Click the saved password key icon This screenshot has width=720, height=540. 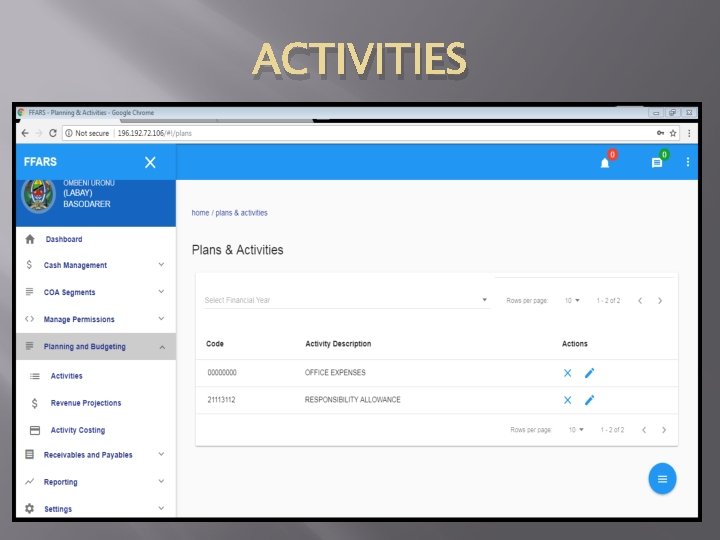coord(660,133)
